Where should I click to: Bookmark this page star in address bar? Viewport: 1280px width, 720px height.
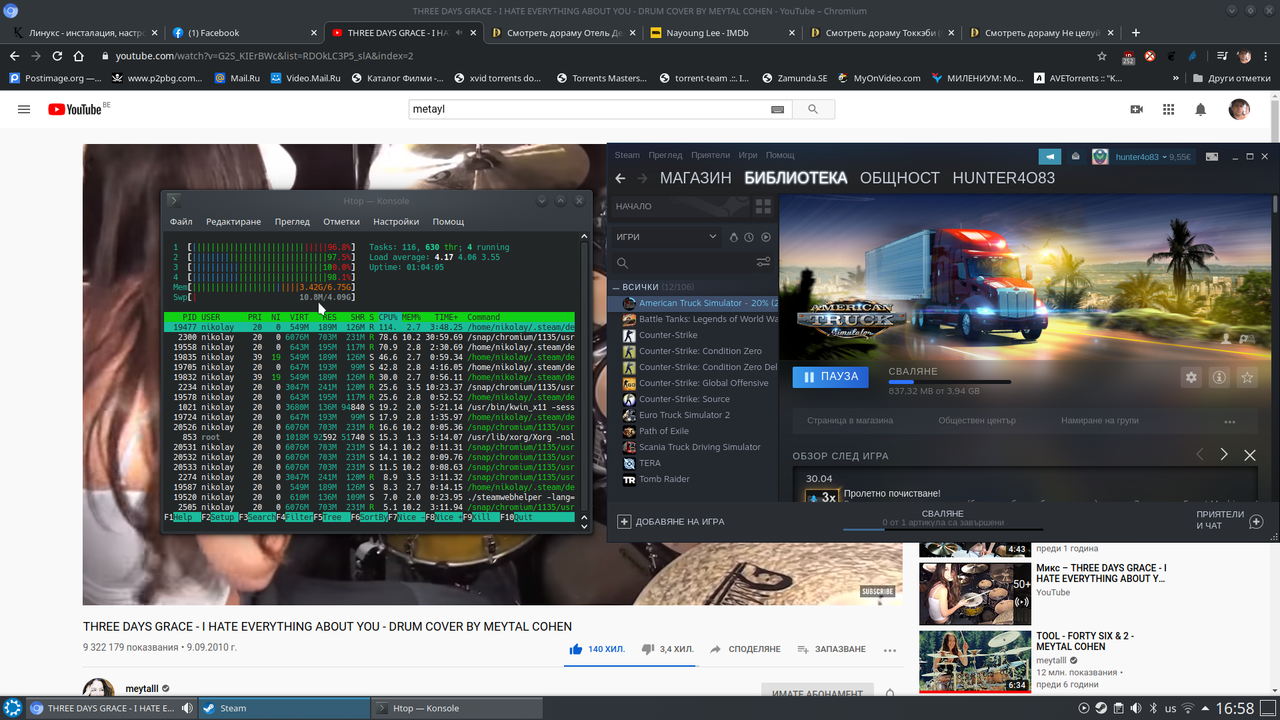(x=1102, y=56)
